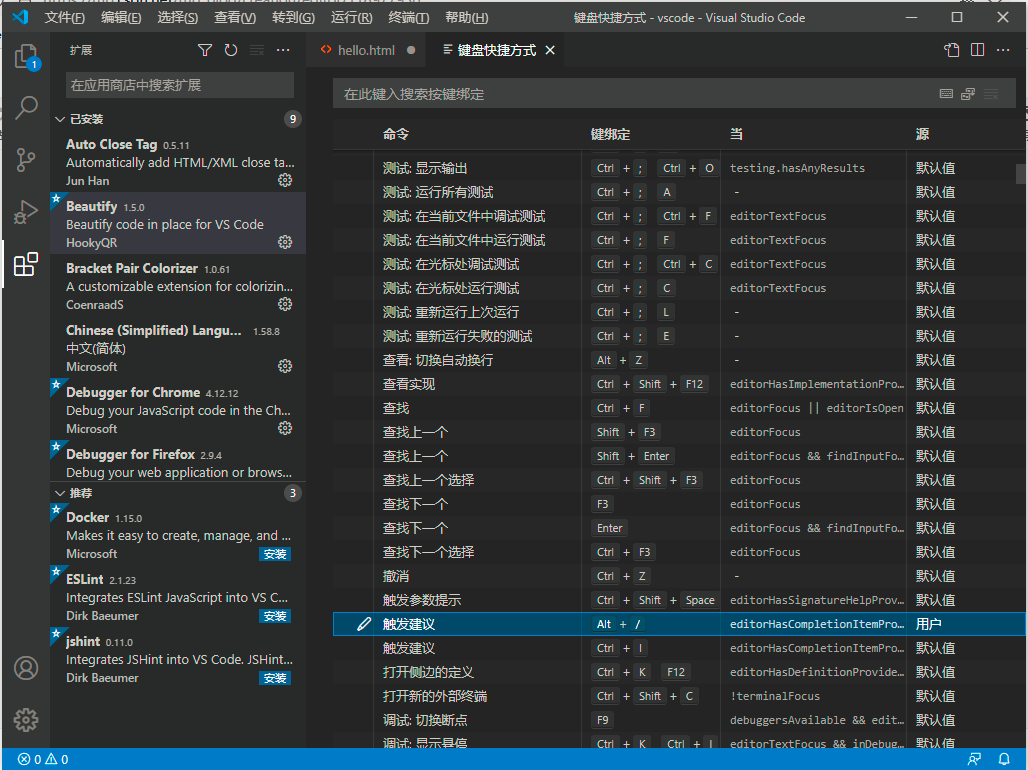The height and width of the screenshot is (770, 1028).
Task: Open the 编辑(E) menu
Action: [x=121, y=18]
